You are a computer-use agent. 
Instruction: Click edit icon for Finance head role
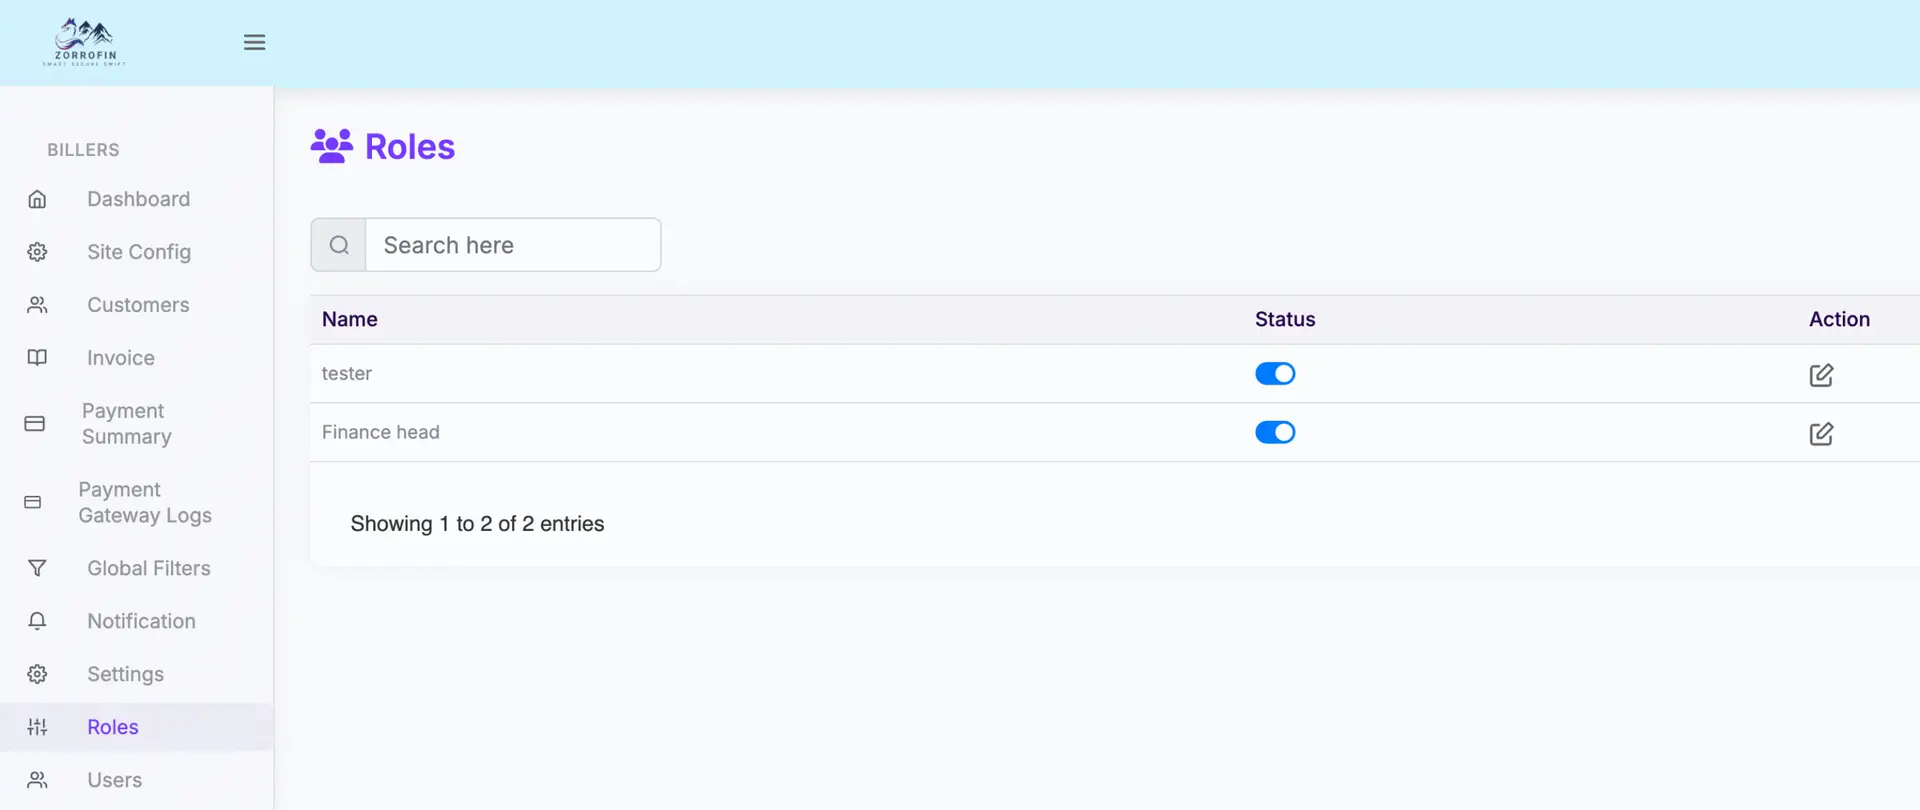click(1820, 434)
